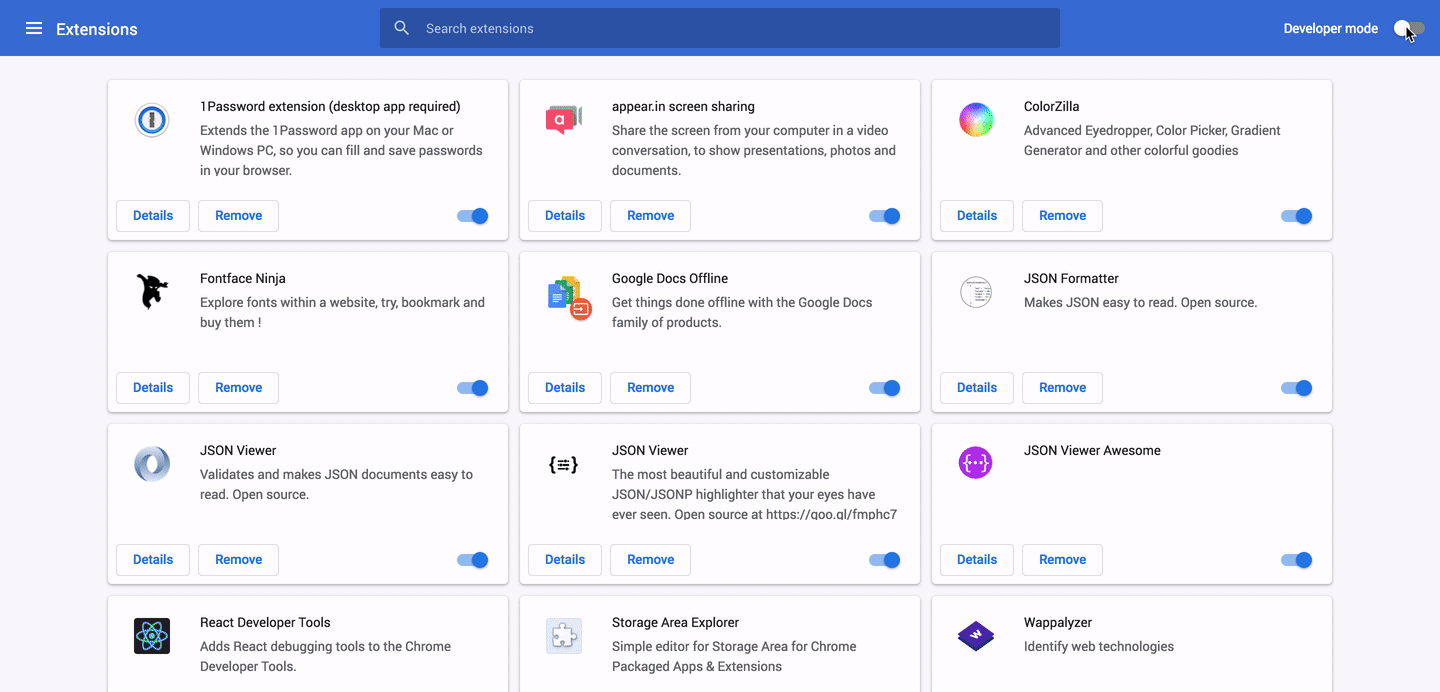Click 'React Developer Tools' title text

click(x=265, y=622)
